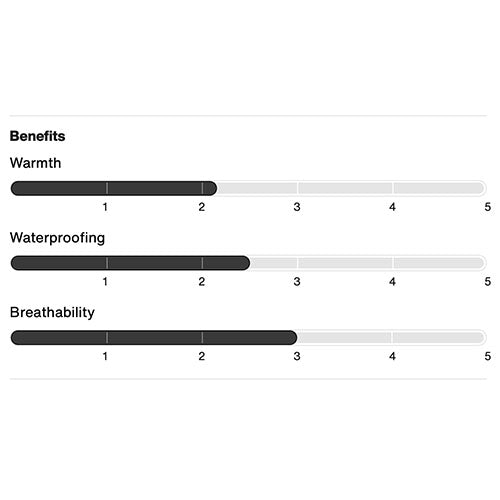Click number 4 under Waterproofing bar
Viewport: 500px width, 500px height.
click(392, 282)
